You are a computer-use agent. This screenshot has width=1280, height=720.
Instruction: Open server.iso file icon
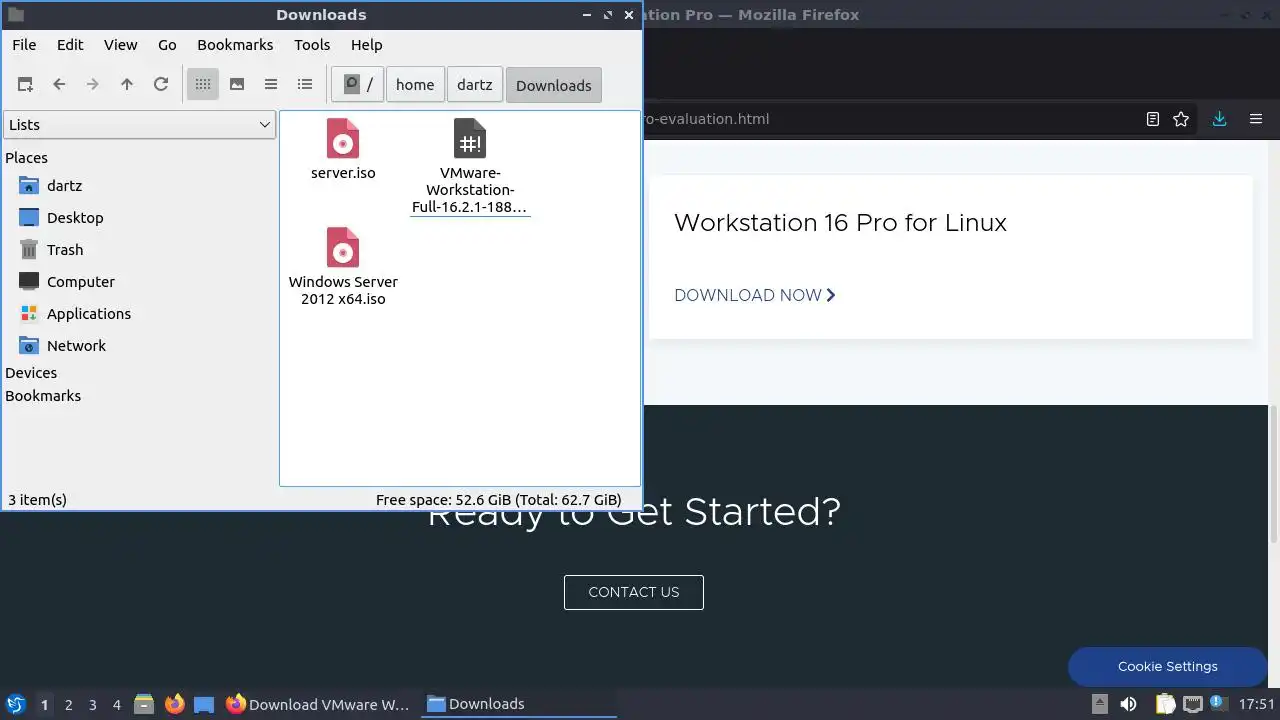(343, 139)
